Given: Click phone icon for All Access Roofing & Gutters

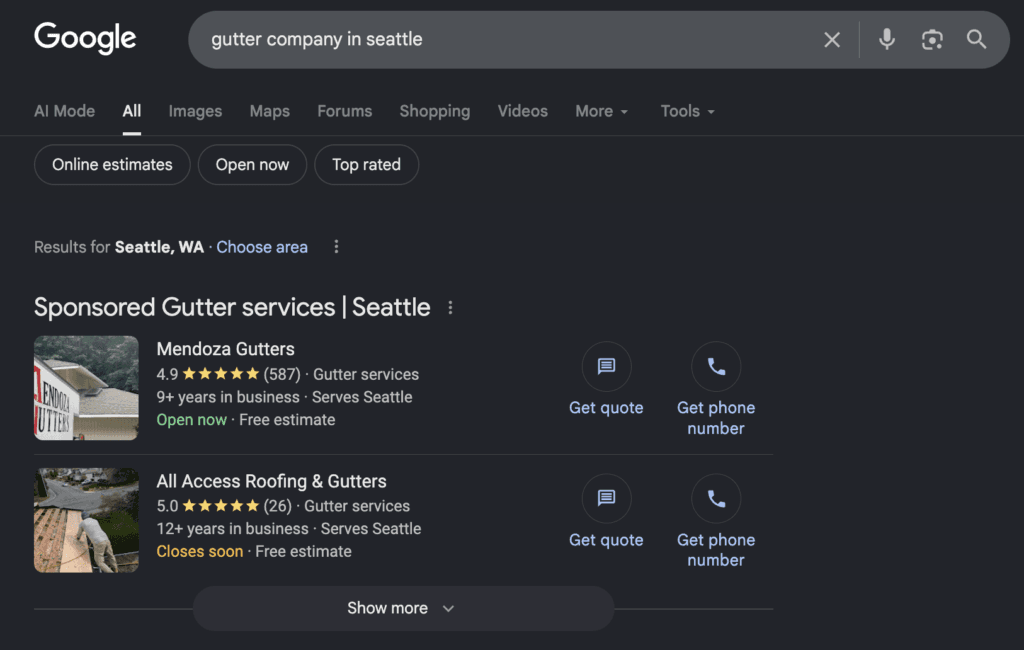Looking at the screenshot, I should (x=716, y=498).
